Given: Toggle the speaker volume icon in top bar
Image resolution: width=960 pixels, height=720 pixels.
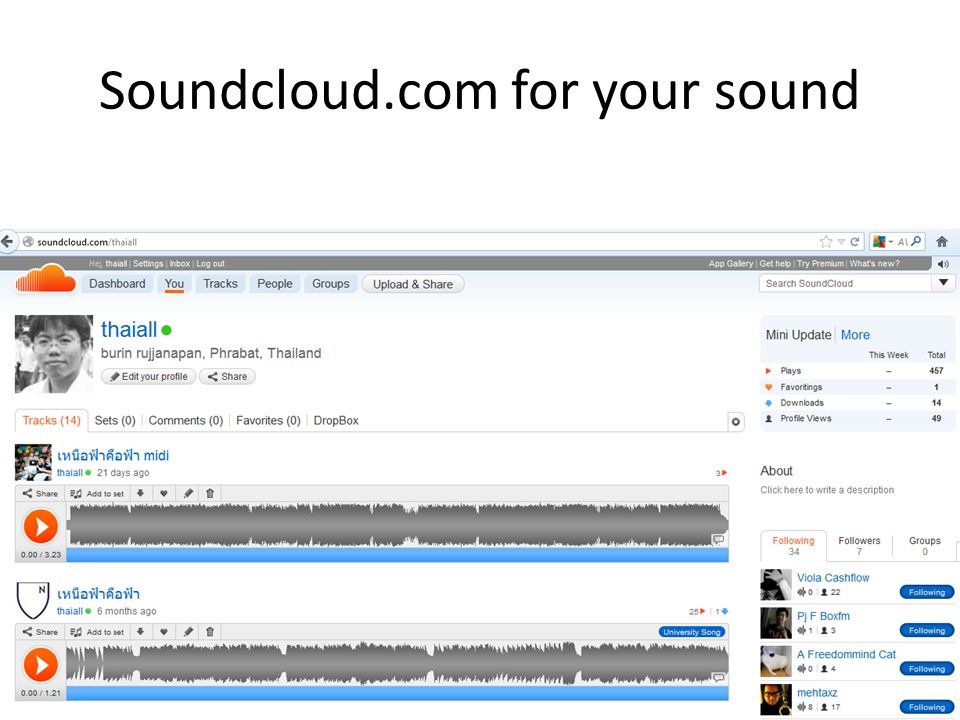Looking at the screenshot, I should (943, 264).
